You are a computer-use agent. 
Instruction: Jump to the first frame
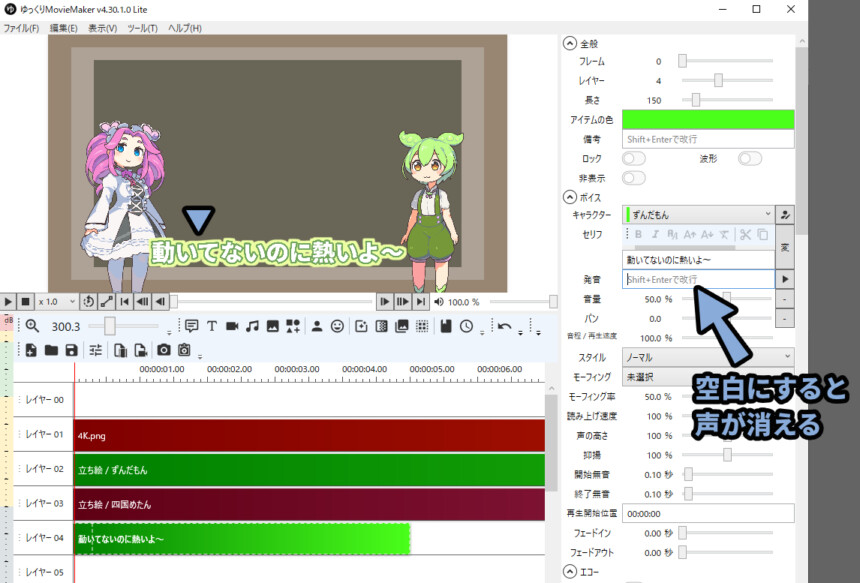[125, 302]
